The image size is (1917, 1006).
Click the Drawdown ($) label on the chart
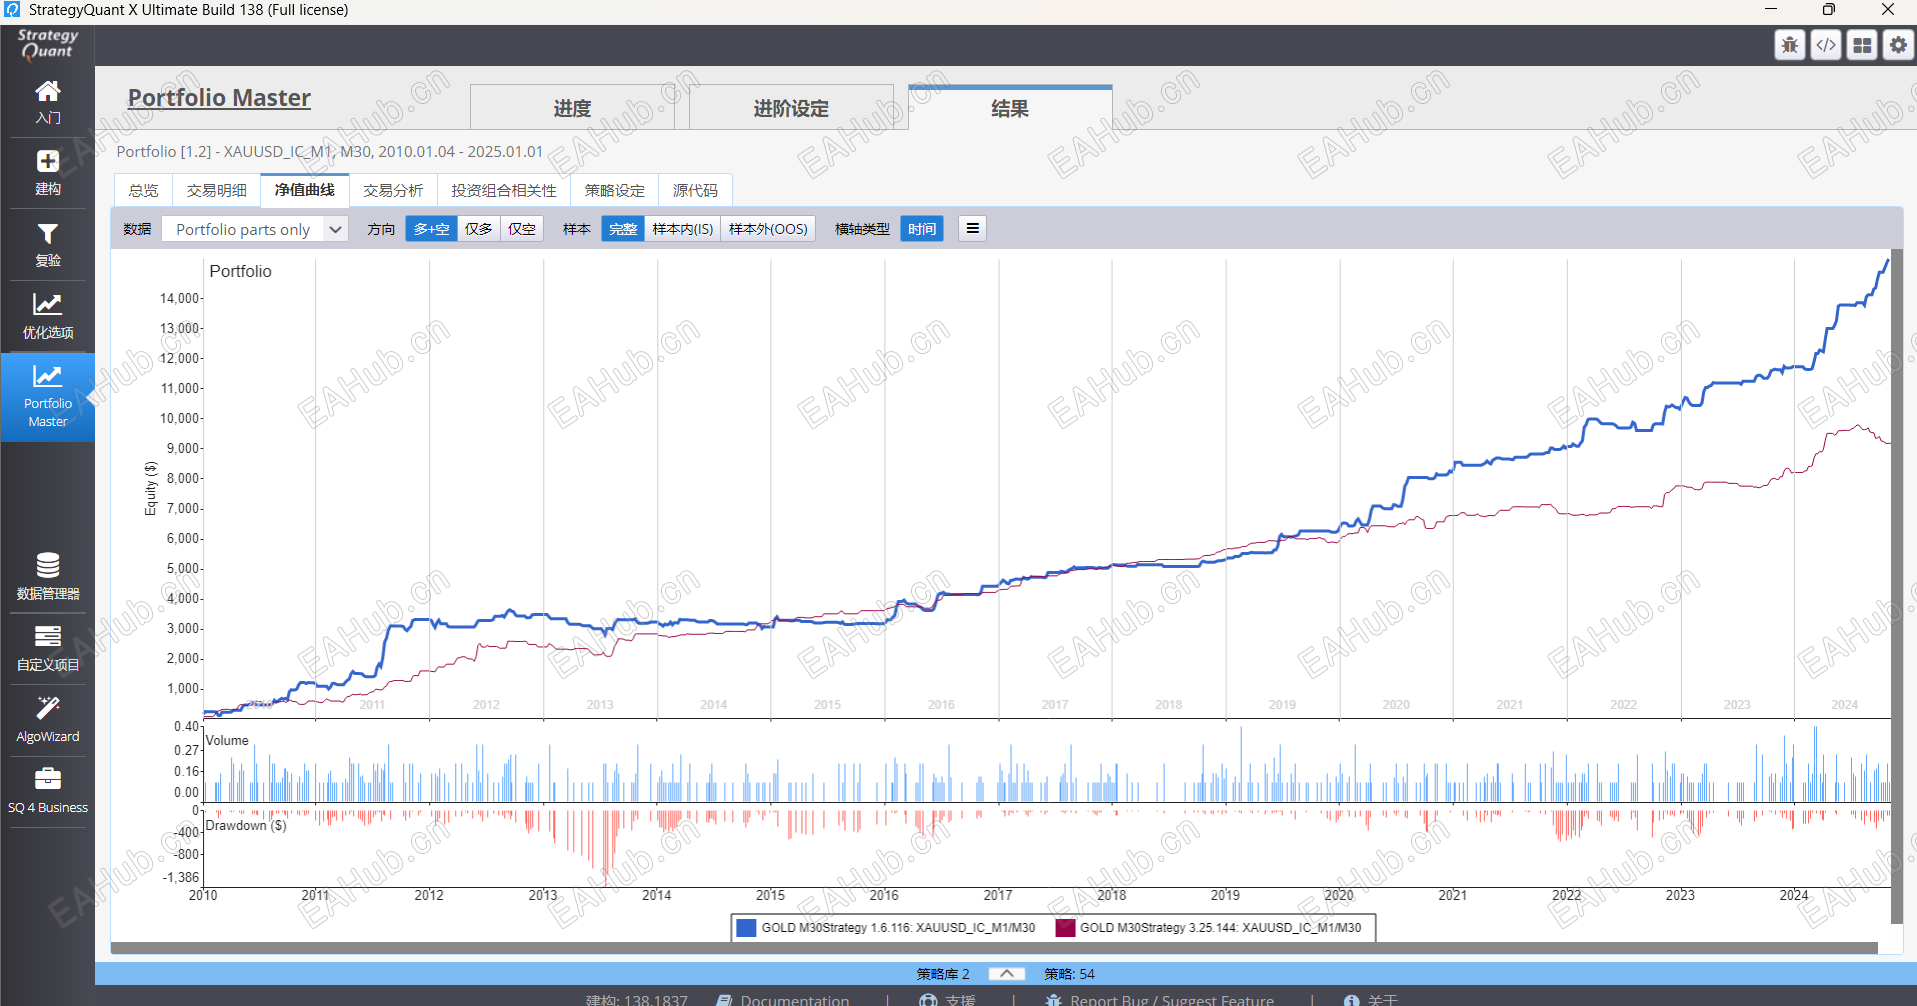click(246, 825)
